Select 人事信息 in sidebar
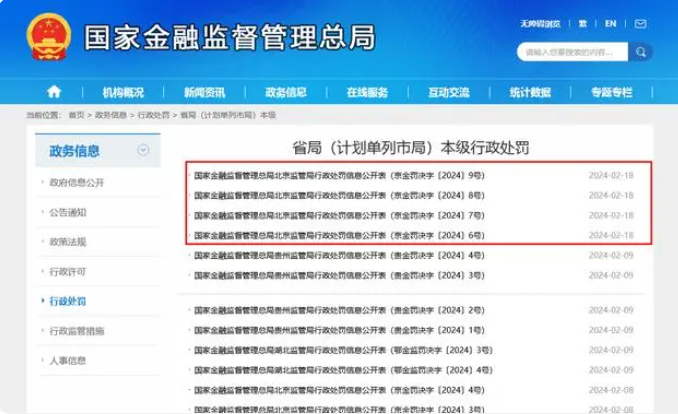The height and width of the screenshot is (414, 678). pos(68,360)
